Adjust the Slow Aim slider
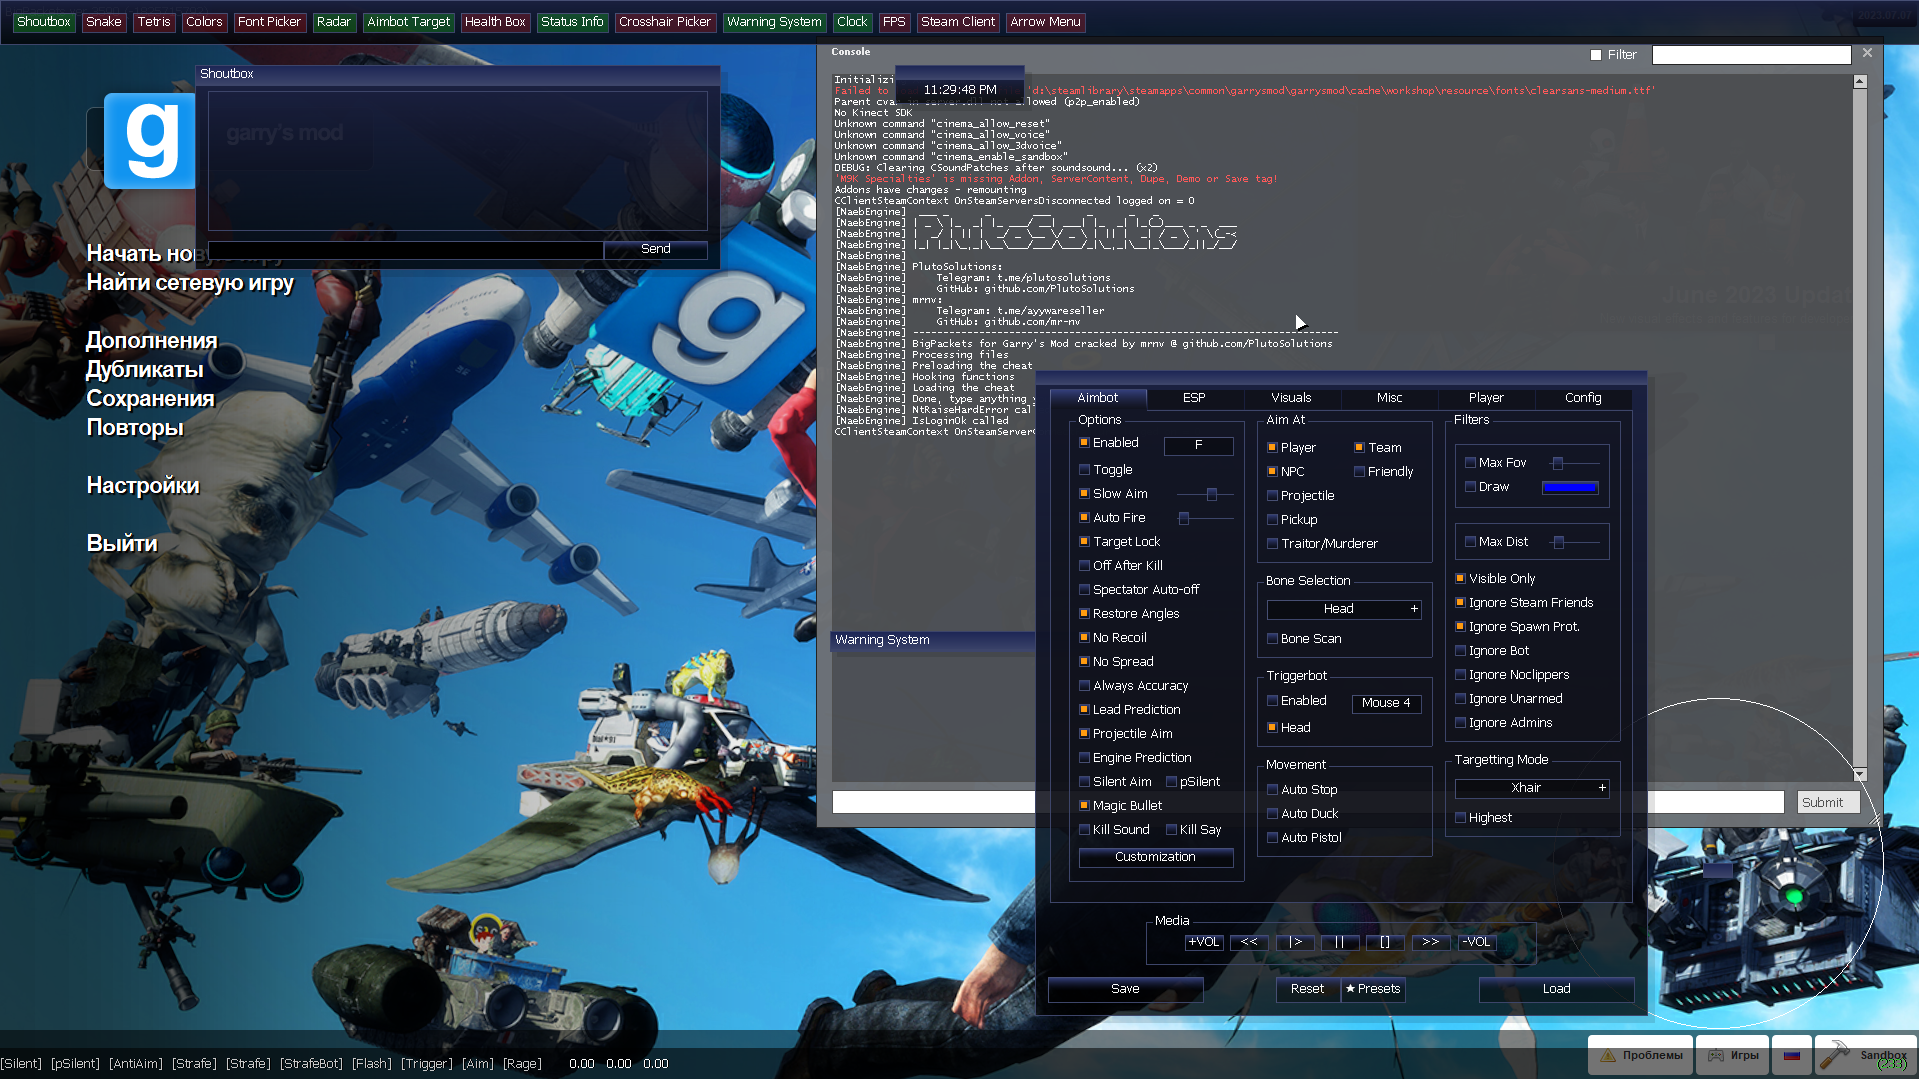Viewport: 1919px width, 1079px height. [x=1205, y=494]
